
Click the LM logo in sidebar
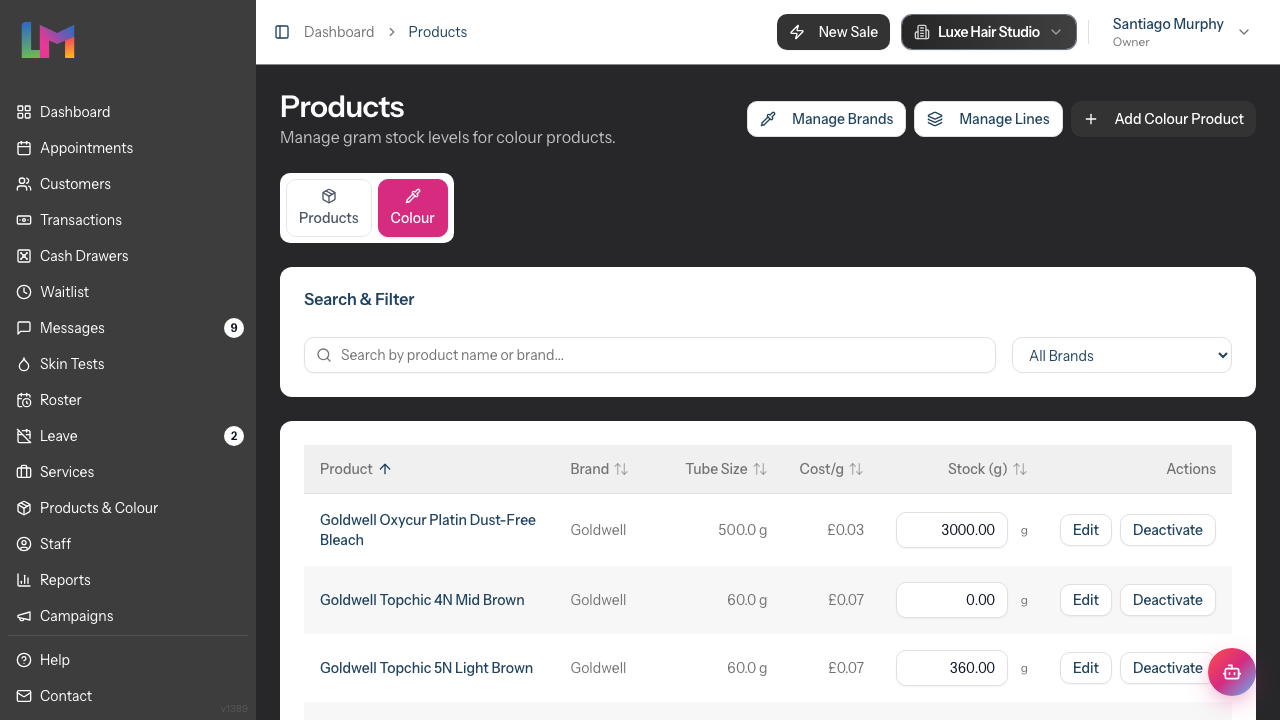point(48,40)
